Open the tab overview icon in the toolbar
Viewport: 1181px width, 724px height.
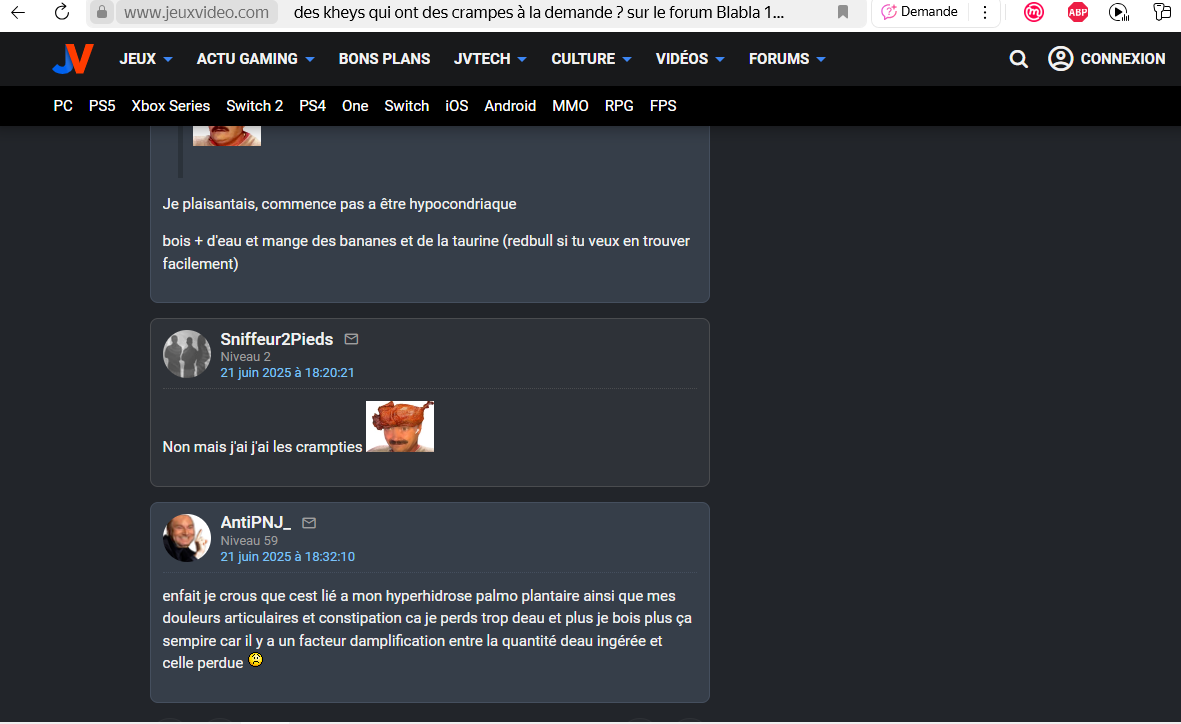1162,12
